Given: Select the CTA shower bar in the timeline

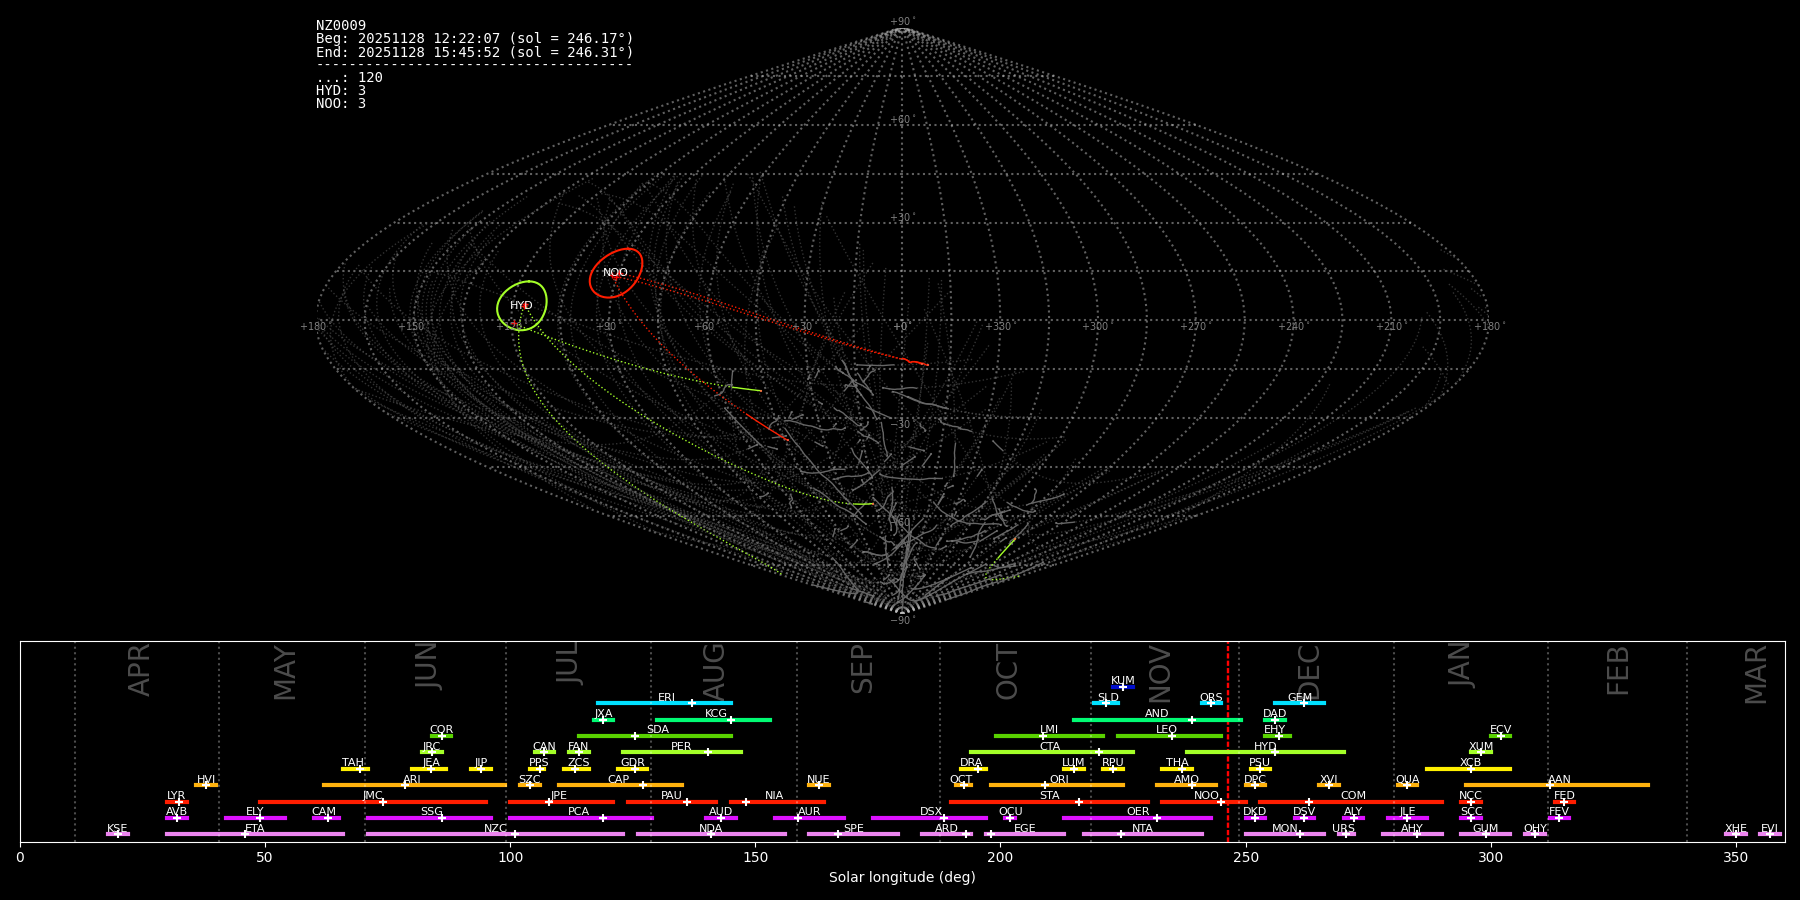Looking at the screenshot, I should (1052, 752).
